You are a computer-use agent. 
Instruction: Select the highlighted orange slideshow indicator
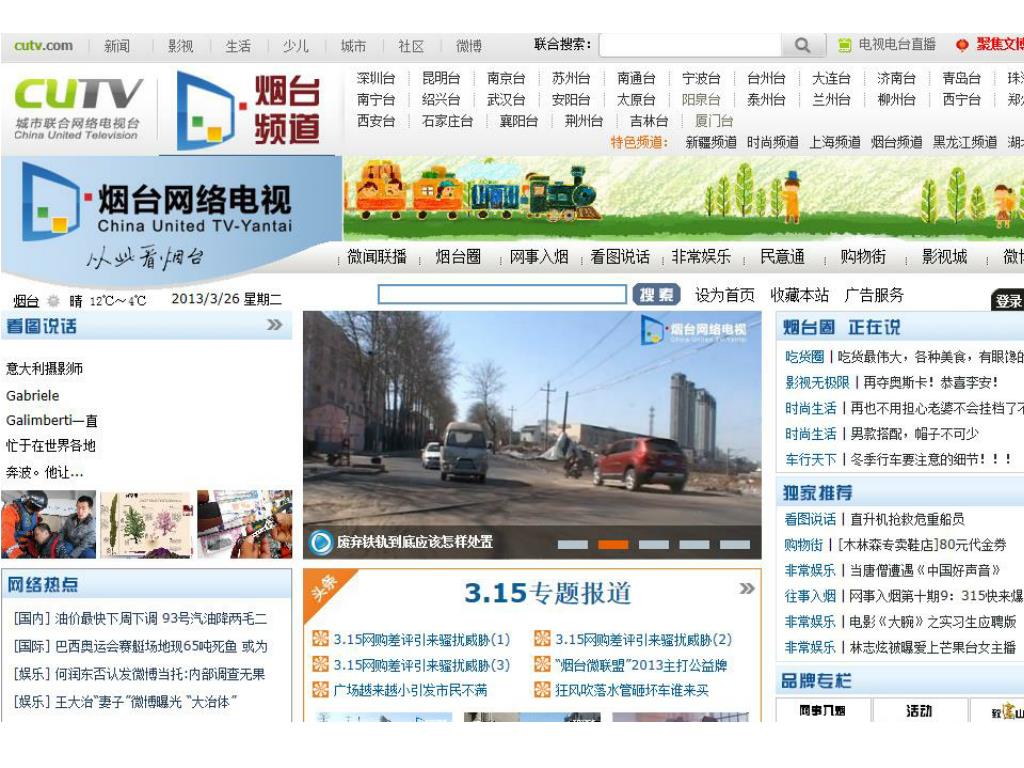(613, 545)
